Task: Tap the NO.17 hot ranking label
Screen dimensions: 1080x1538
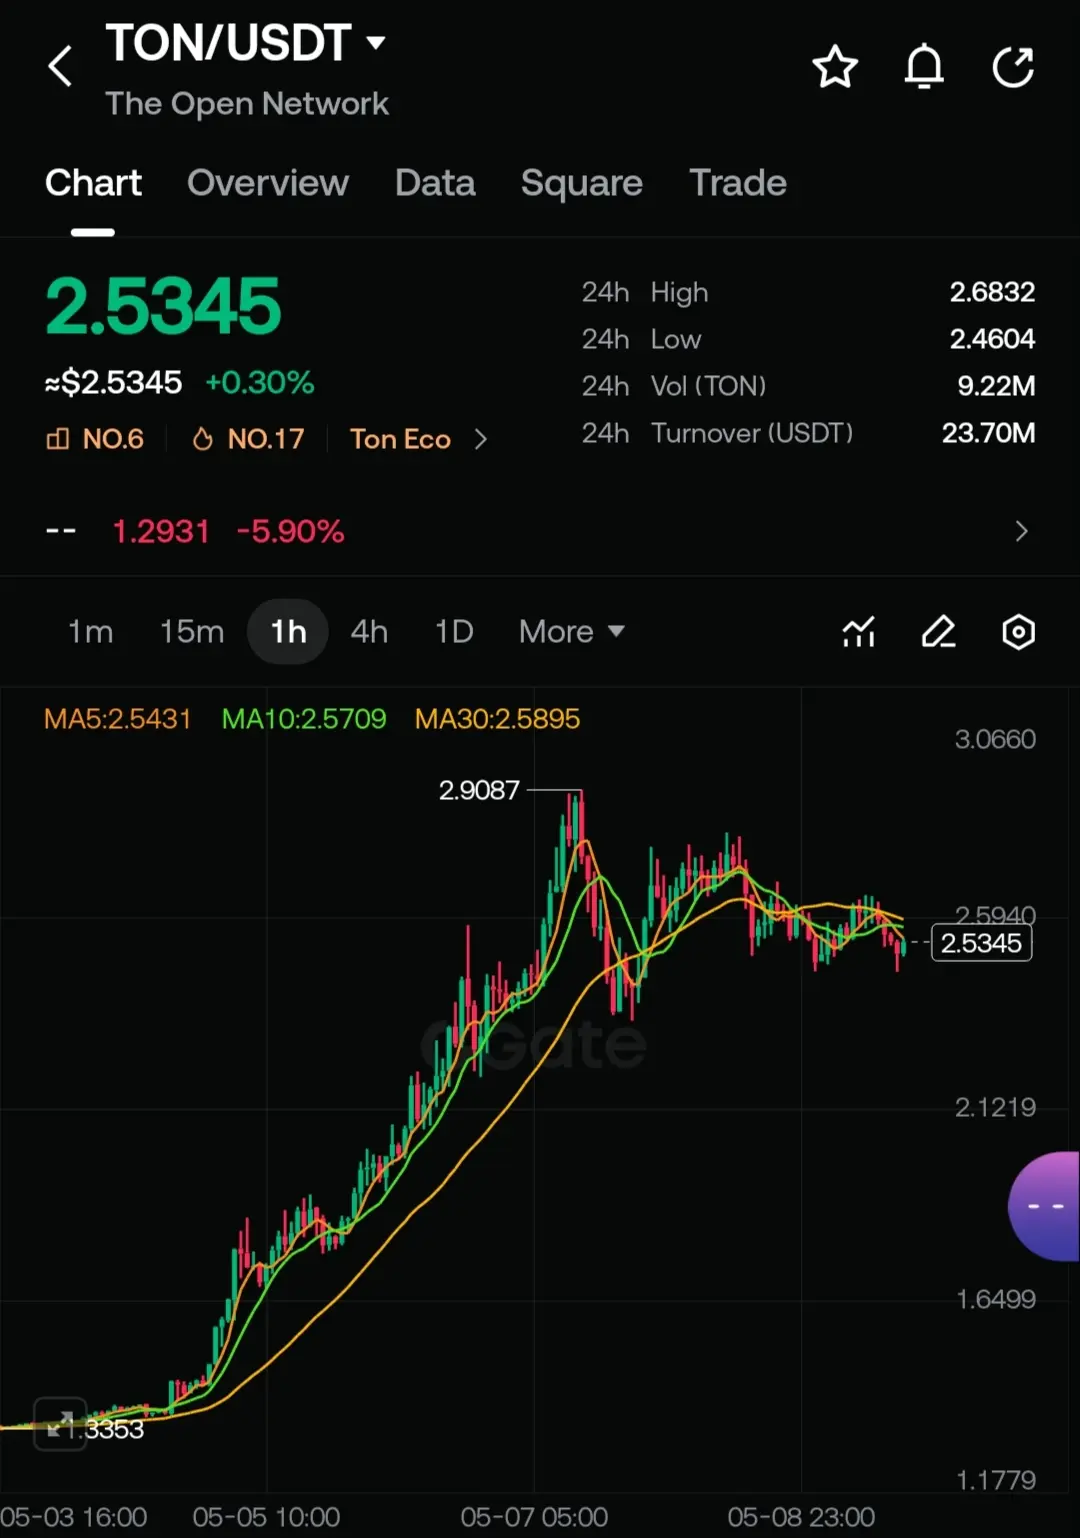Action: (266, 439)
